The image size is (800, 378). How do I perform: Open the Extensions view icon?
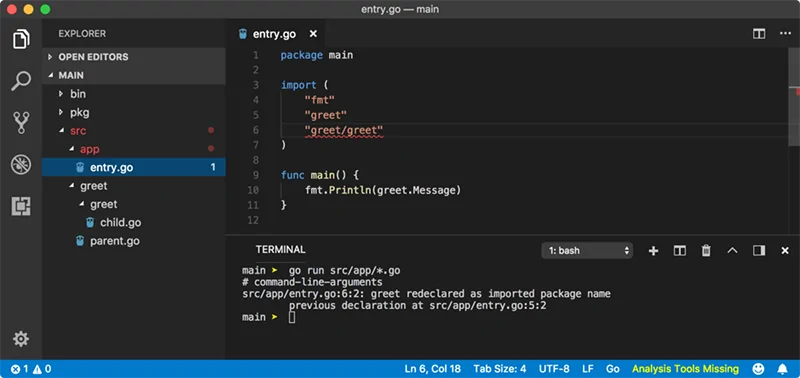(x=21, y=206)
